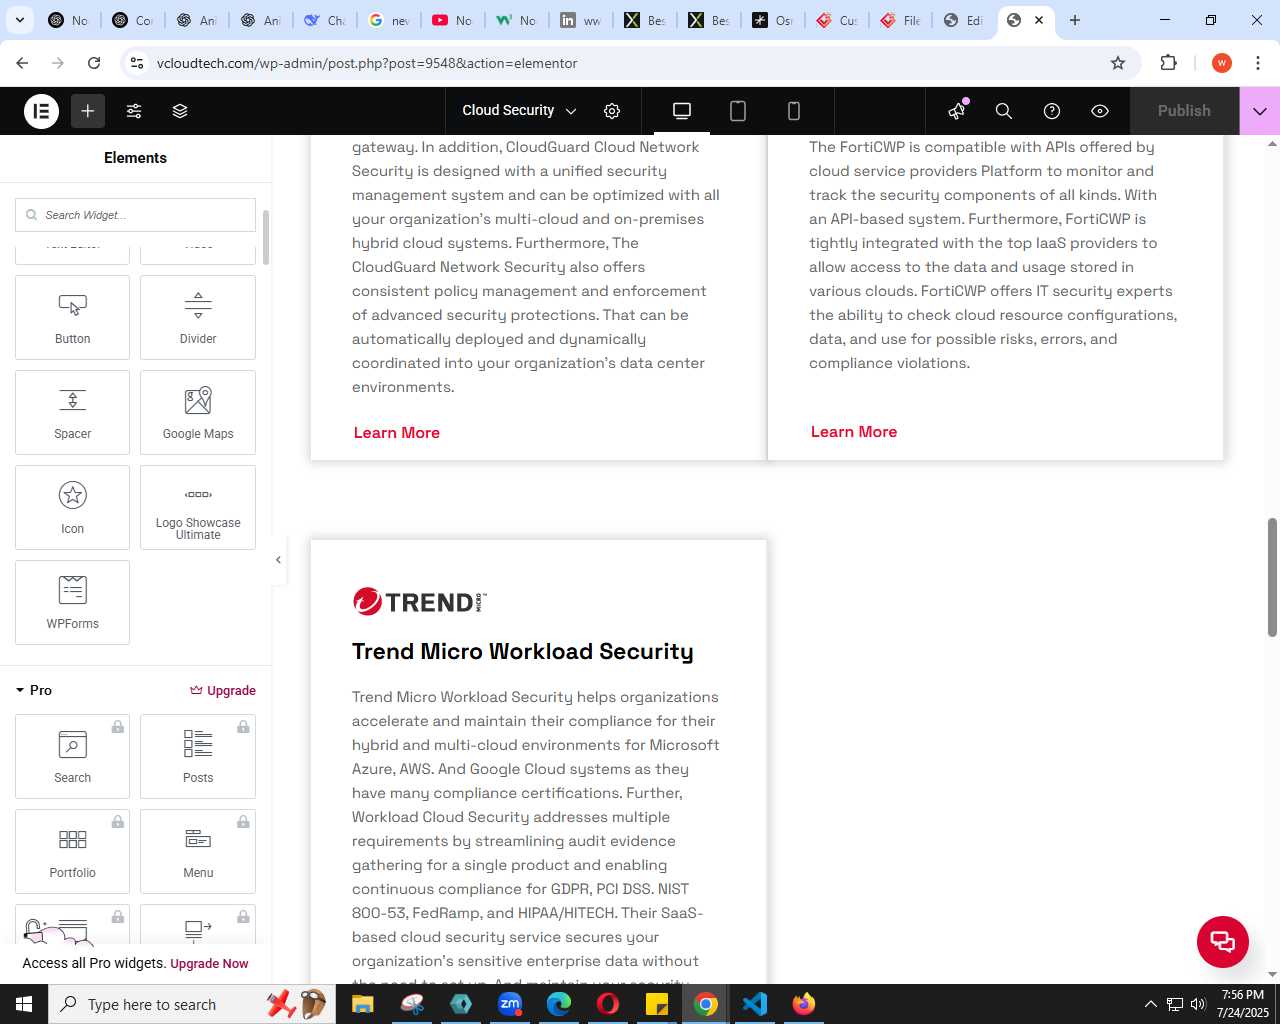Select the Trend Micro Workload Security heading
Viewport: 1280px width, 1024px height.
[x=523, y=652]
